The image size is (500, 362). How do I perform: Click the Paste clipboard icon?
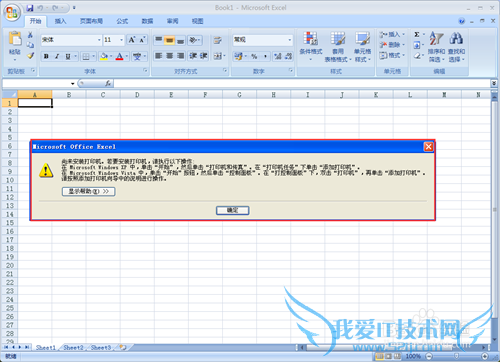coord(15,39)
